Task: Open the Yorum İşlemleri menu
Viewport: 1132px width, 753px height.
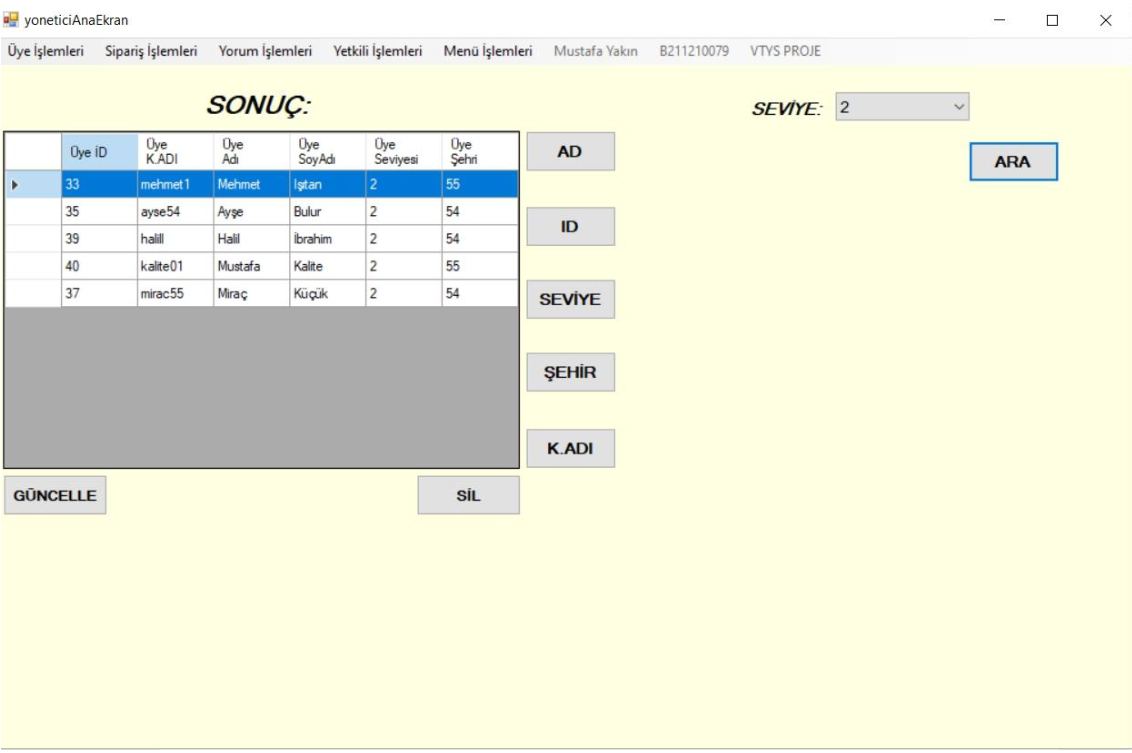Action: 265,51
